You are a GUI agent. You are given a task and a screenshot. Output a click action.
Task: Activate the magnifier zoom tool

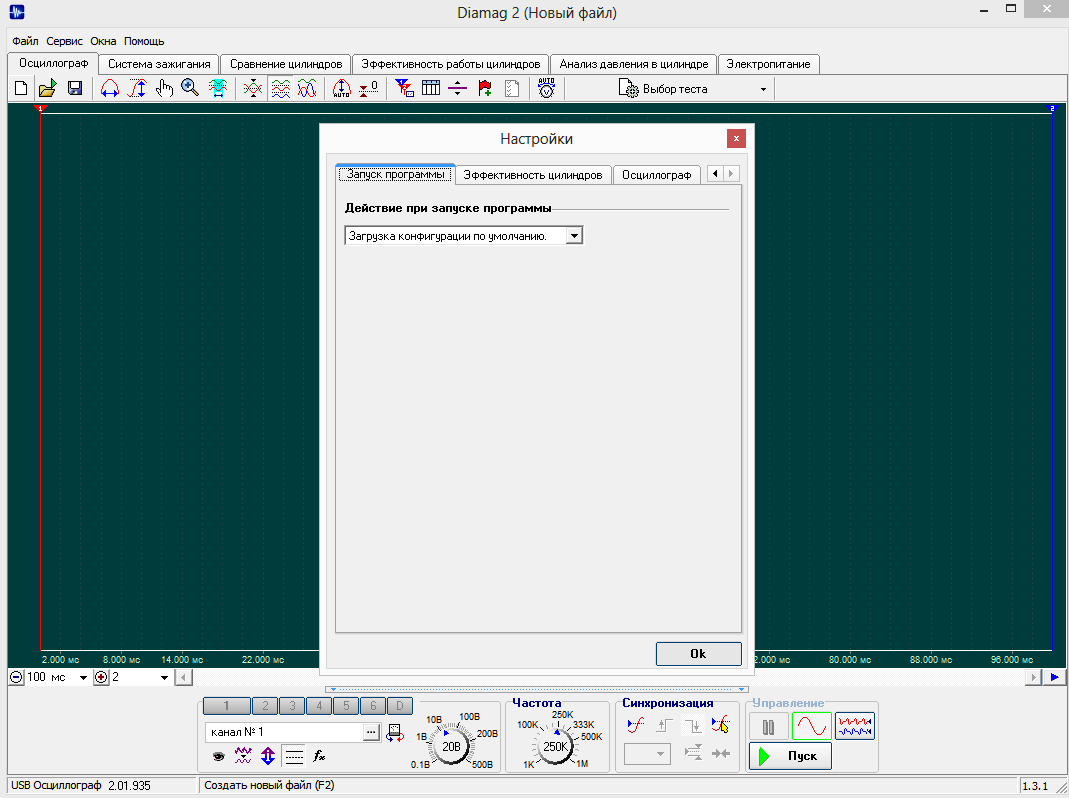(190, 88)
